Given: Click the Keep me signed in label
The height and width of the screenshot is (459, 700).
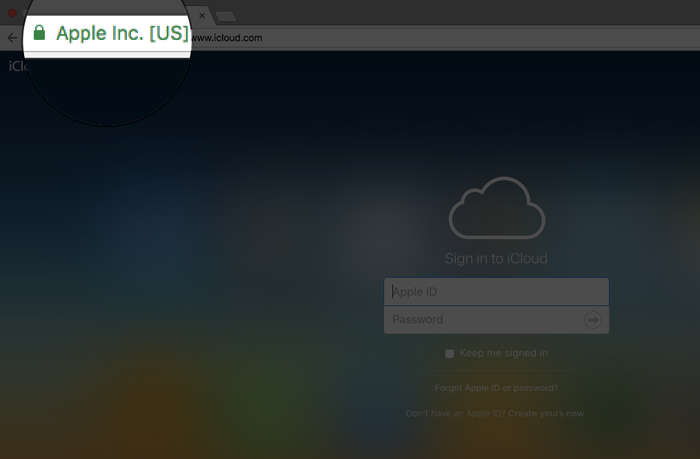Looking at the screenshot, I should [x=504, y=353].
